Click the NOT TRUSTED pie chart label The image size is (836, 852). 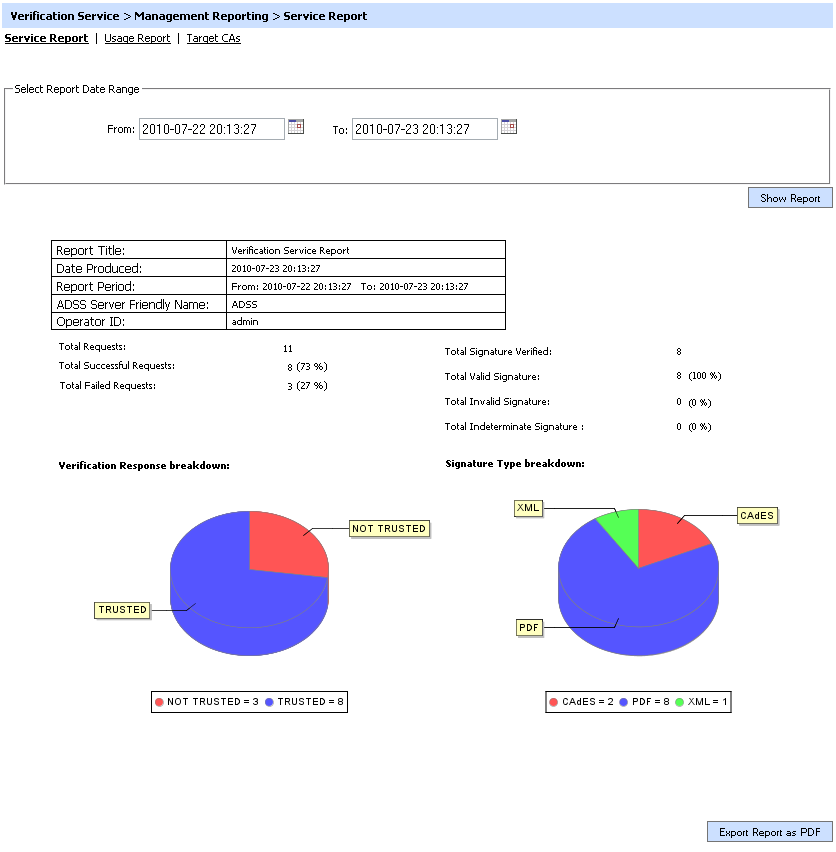[389, 528]
